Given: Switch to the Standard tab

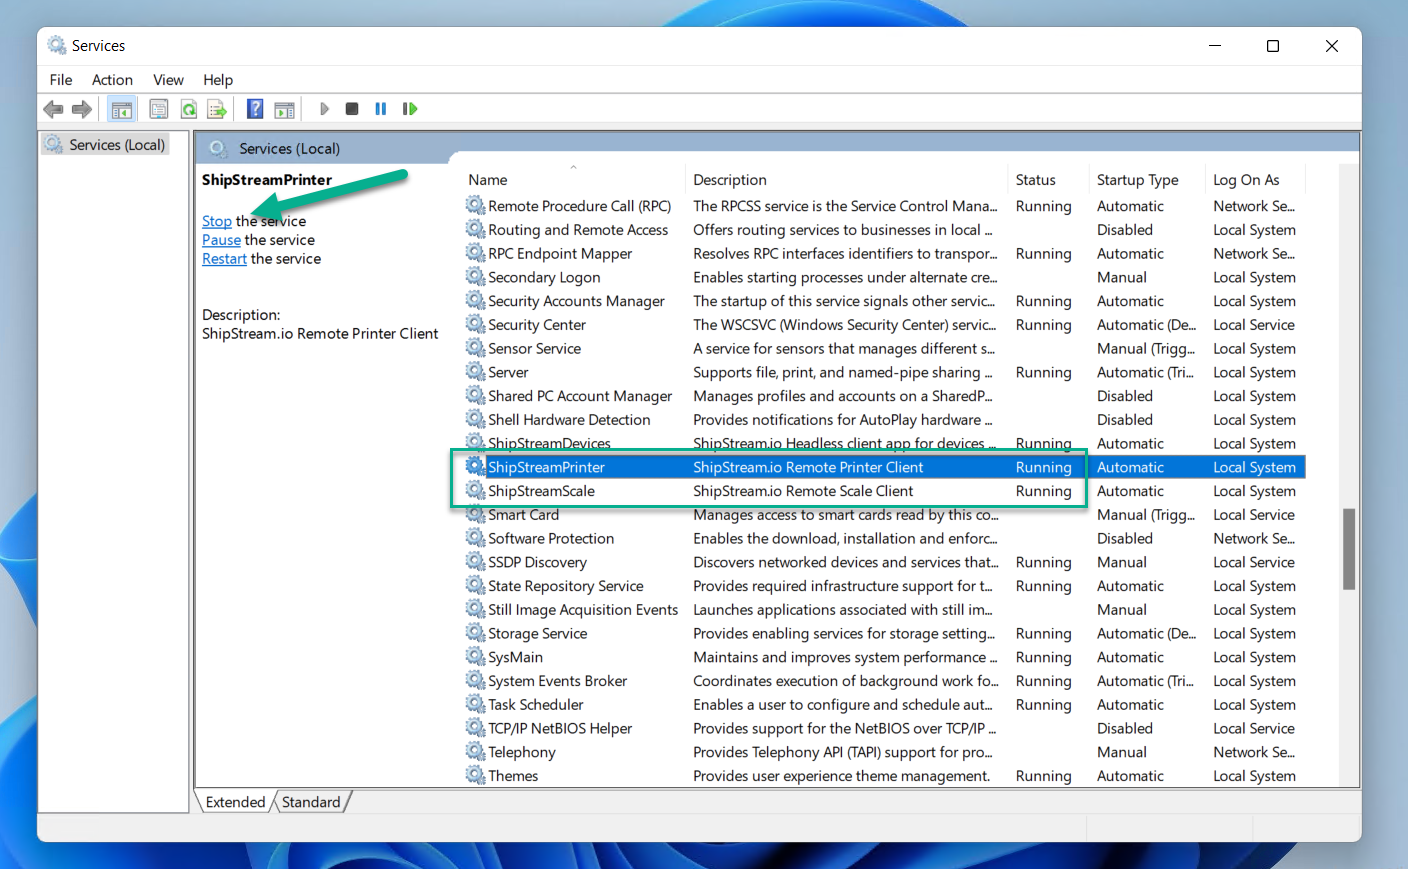Looking at the screenshot, I should 311,802.
